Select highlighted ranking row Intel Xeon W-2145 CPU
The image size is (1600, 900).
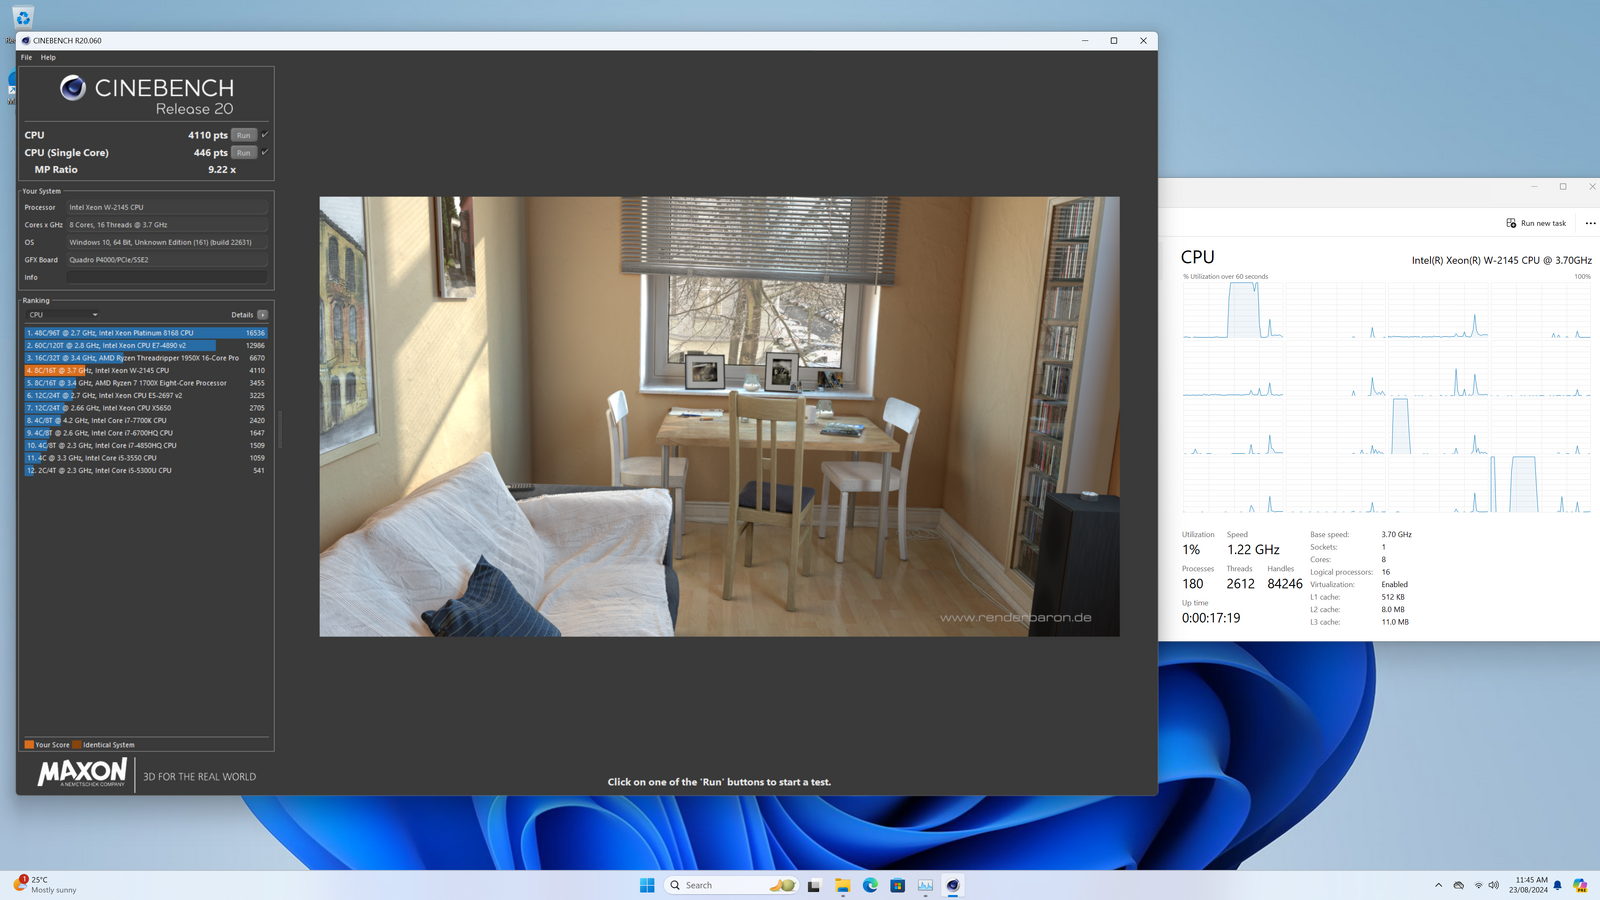tap(146, 370)
